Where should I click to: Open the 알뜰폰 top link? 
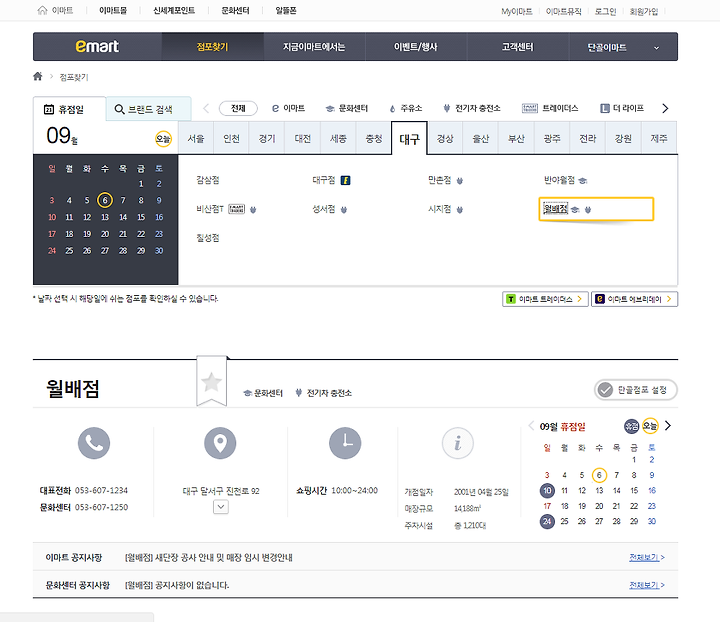click(286, 11)
